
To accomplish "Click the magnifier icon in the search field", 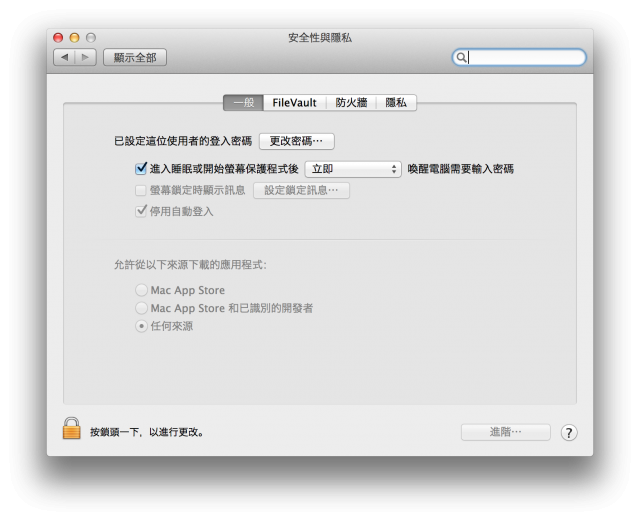I will tap(461, 57).
